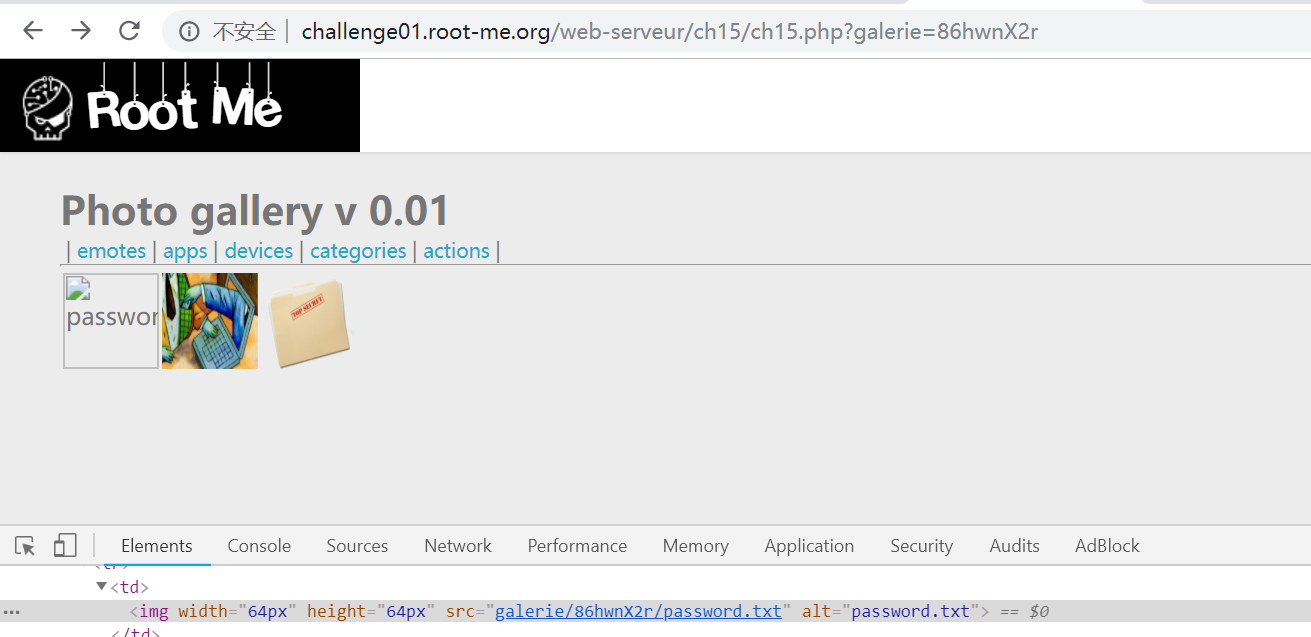Click the URL address bar

(x=670, y=32)
